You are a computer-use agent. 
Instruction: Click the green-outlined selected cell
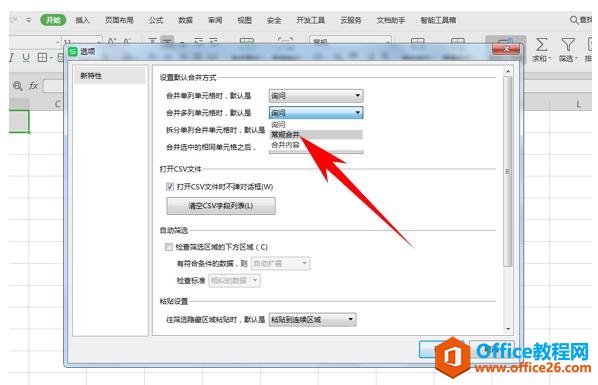pos(19,121)
